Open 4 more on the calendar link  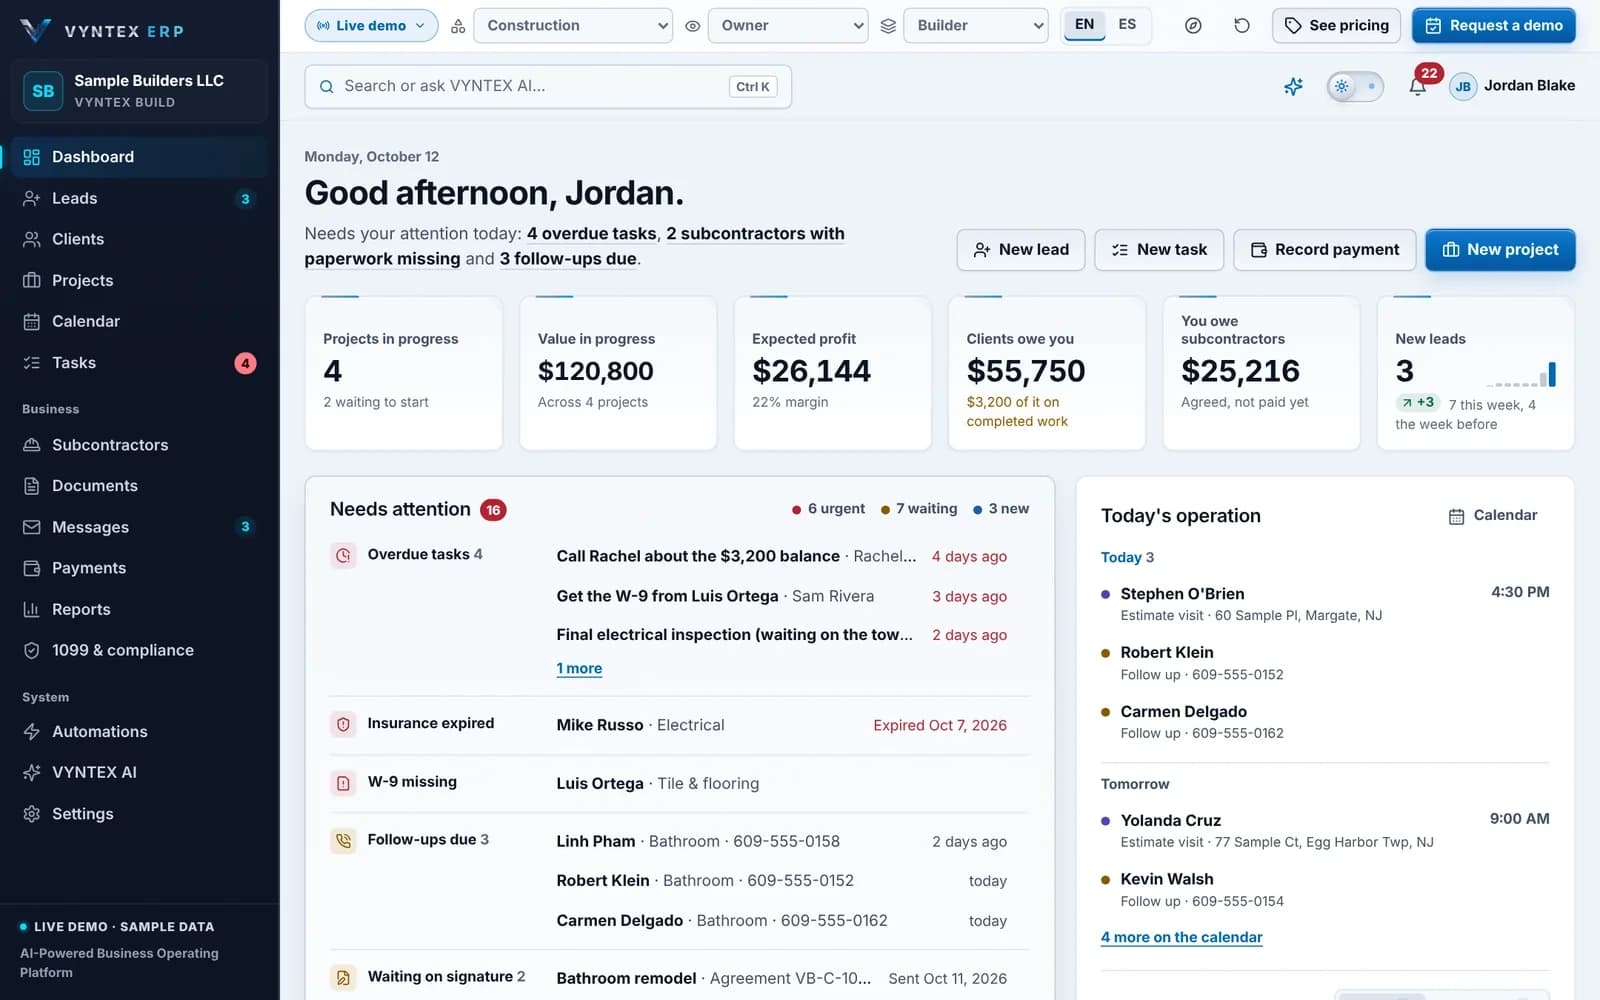[1181, 938]
